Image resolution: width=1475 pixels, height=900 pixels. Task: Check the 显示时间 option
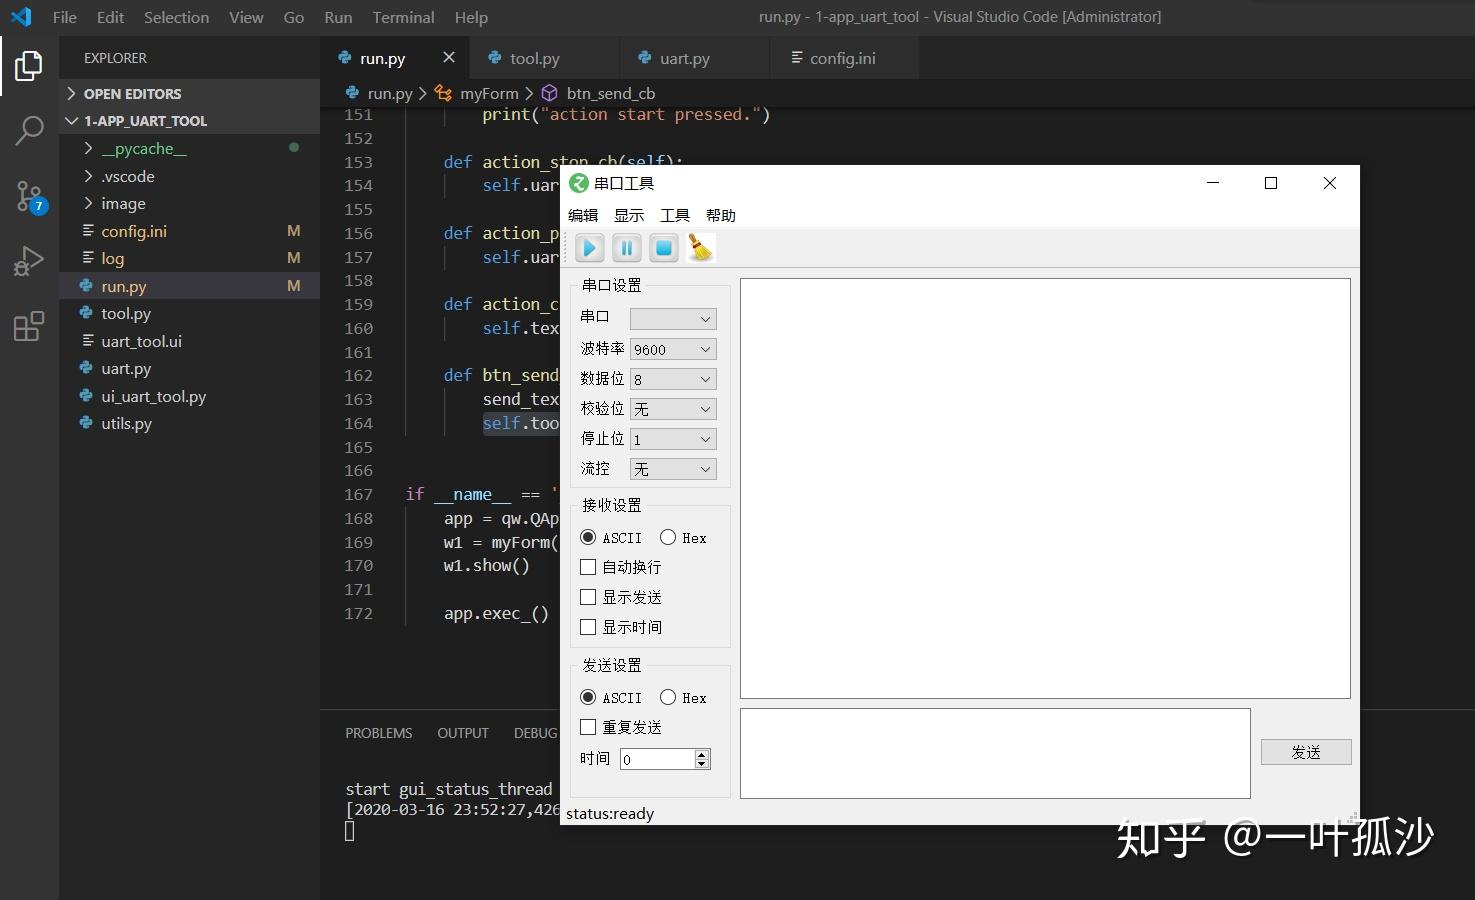point(588,627)
